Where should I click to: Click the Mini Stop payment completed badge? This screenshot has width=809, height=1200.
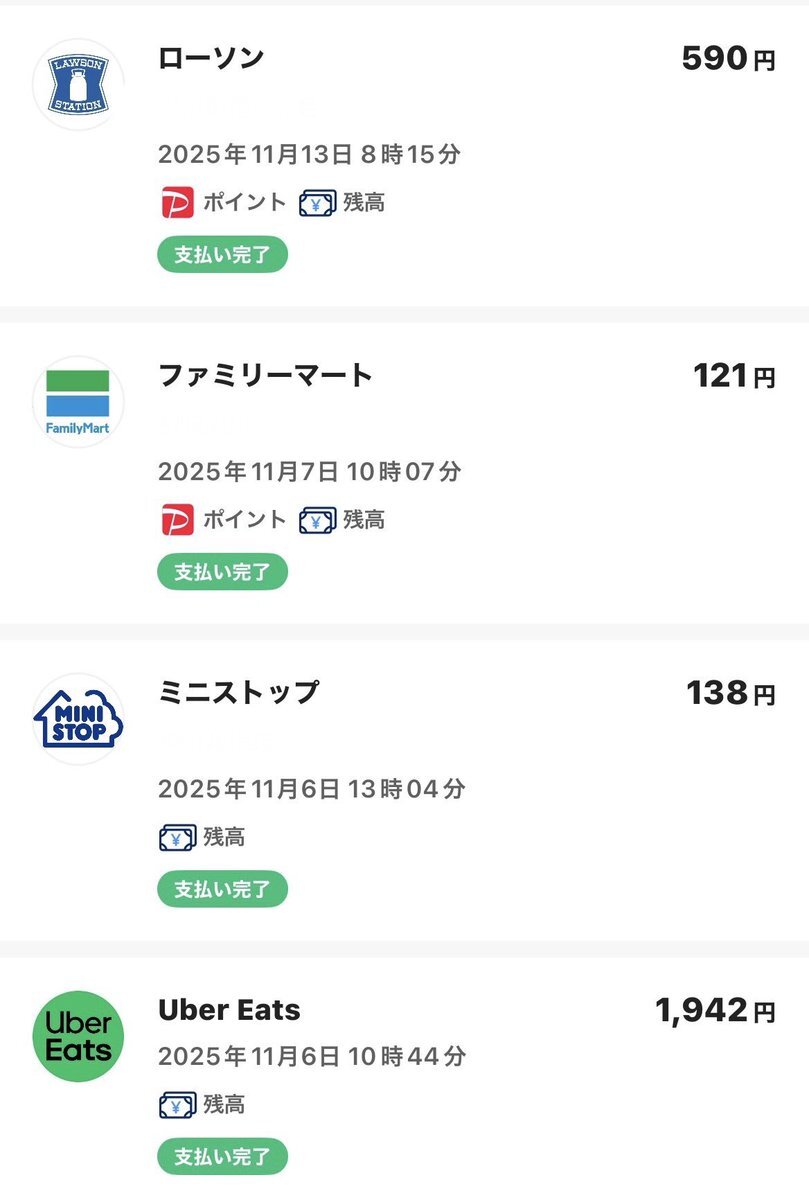(222, 889)
